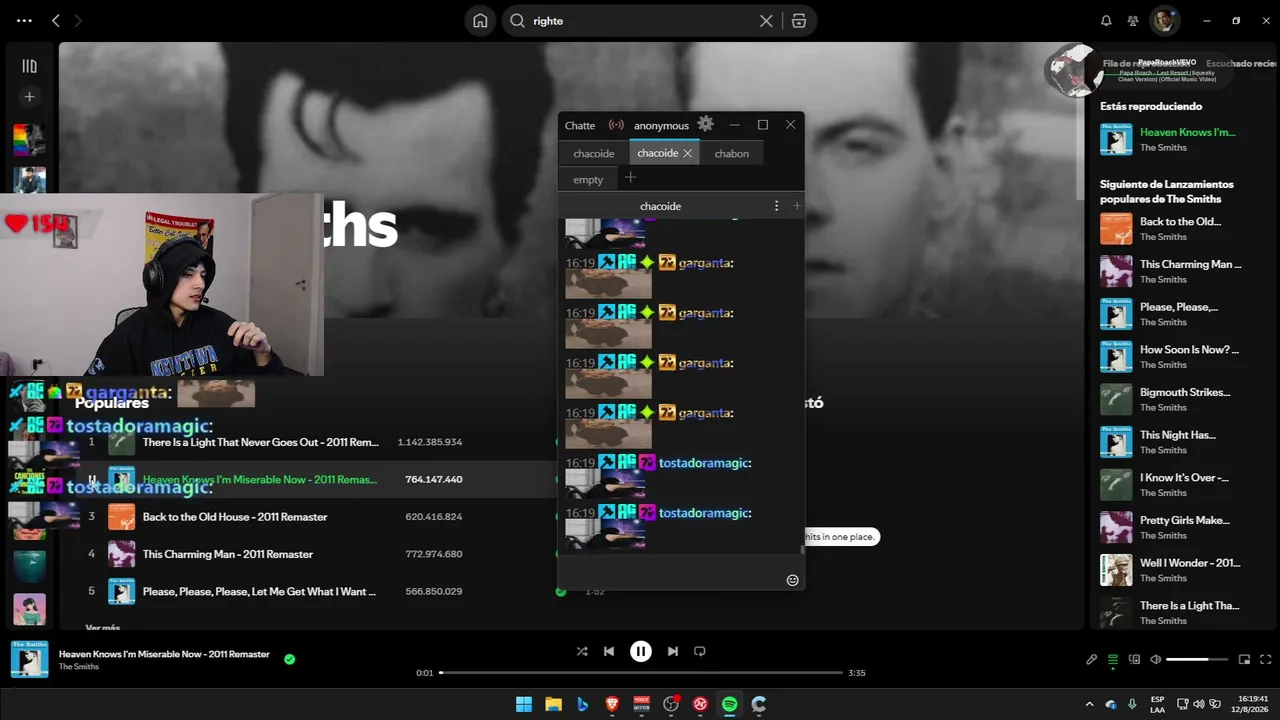Mute Spotify with the speaker icon
1280x720 pixels.
1156,660
